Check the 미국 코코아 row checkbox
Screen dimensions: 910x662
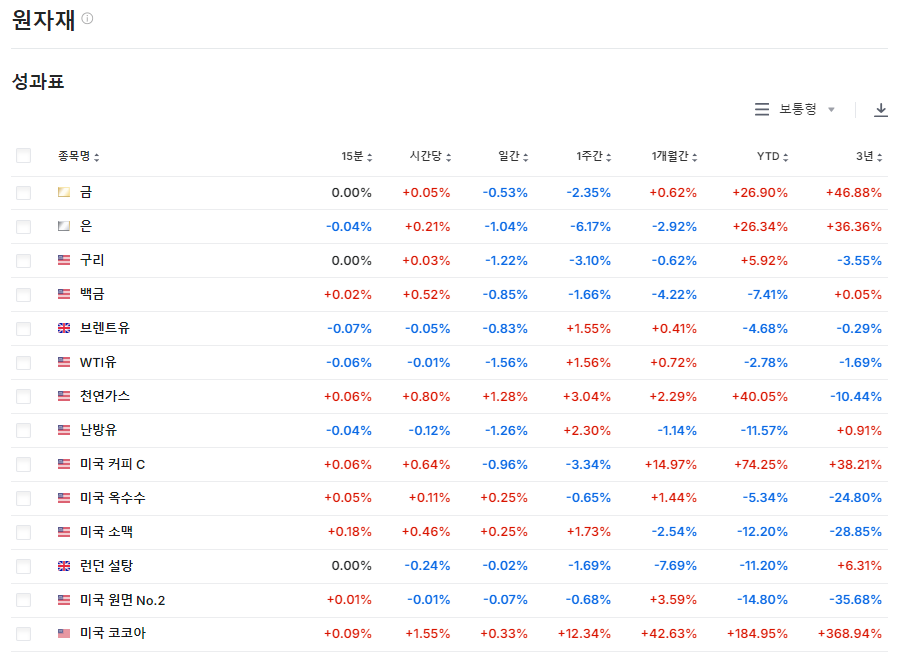(23, 634)
